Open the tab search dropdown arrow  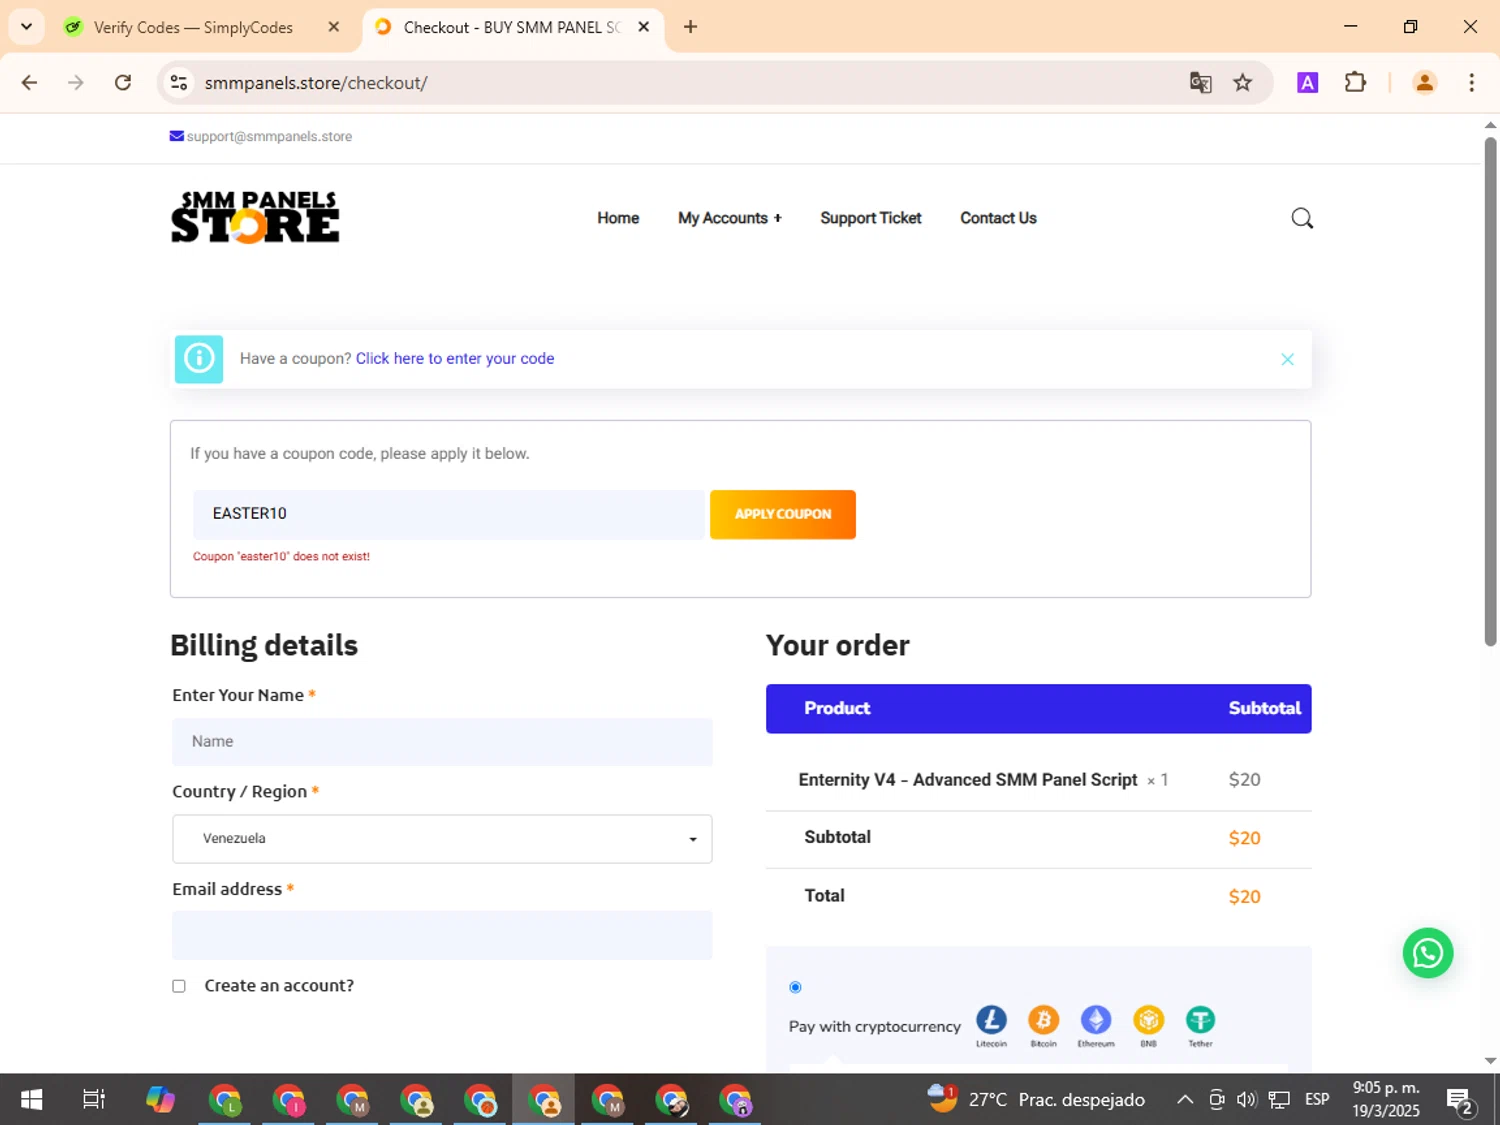(26, 27)
